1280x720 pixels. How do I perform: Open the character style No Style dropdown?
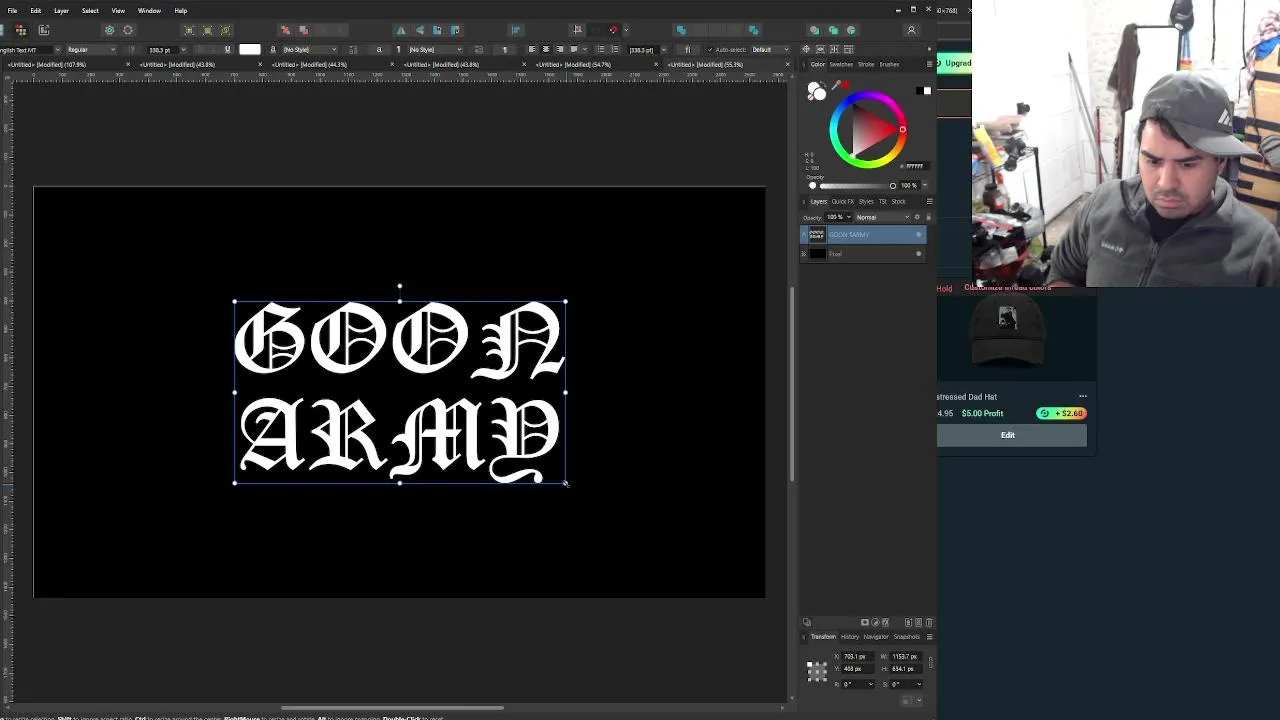(x=310, y=49)
